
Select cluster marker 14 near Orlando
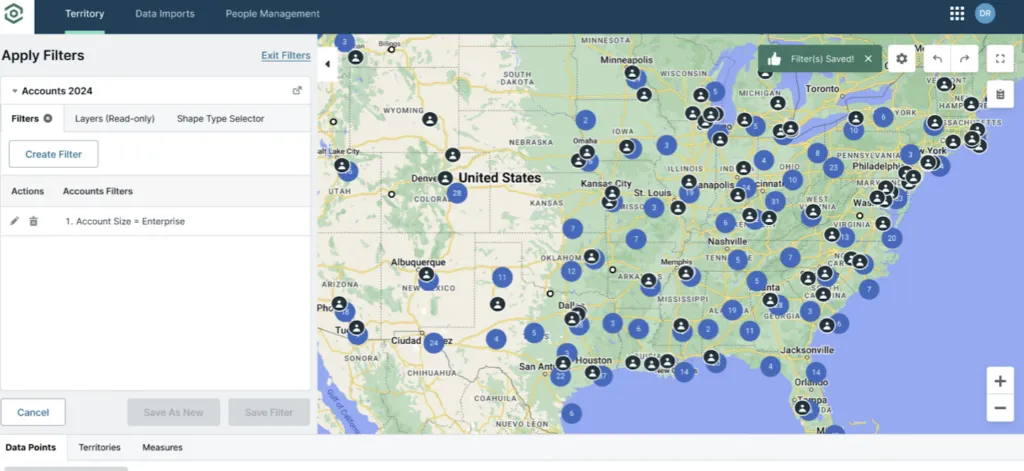[x=816, y=372]
